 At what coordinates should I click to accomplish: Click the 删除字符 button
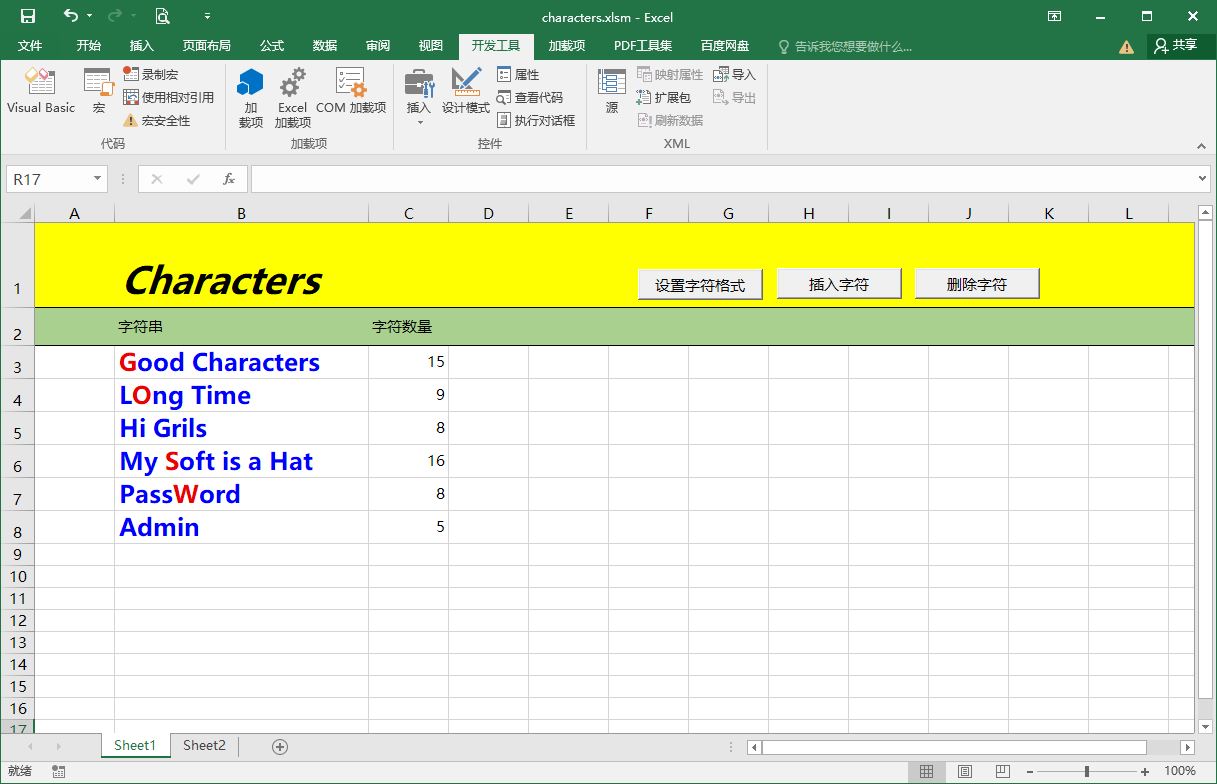pyautogui.click(x=977, y=284)
